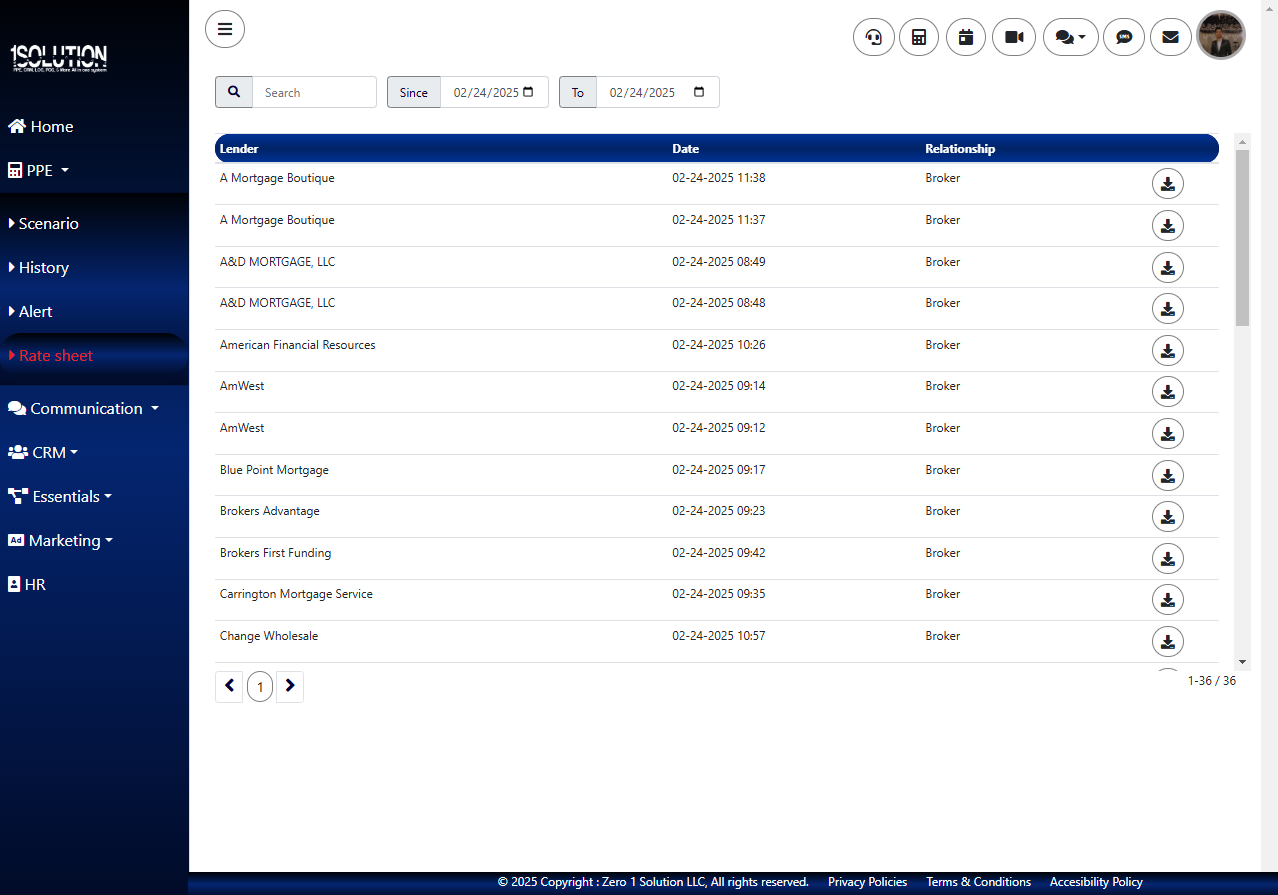Open the calculator tool icon

click(919, 38)
